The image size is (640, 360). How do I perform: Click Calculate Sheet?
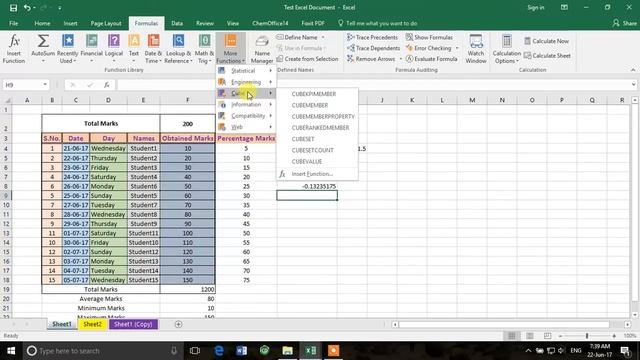tap(547, 56)
